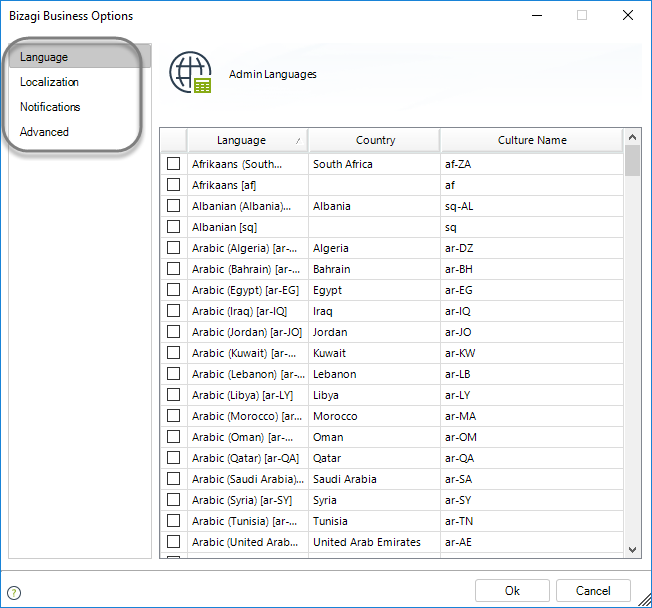Tick the Albanian (Albania) checkbox
Screen dimensions: 652x608
click(173, 205)
